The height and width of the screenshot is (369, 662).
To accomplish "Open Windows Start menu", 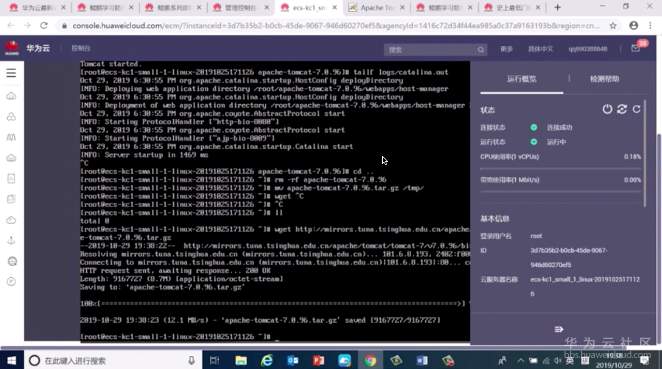I will 11,361.
